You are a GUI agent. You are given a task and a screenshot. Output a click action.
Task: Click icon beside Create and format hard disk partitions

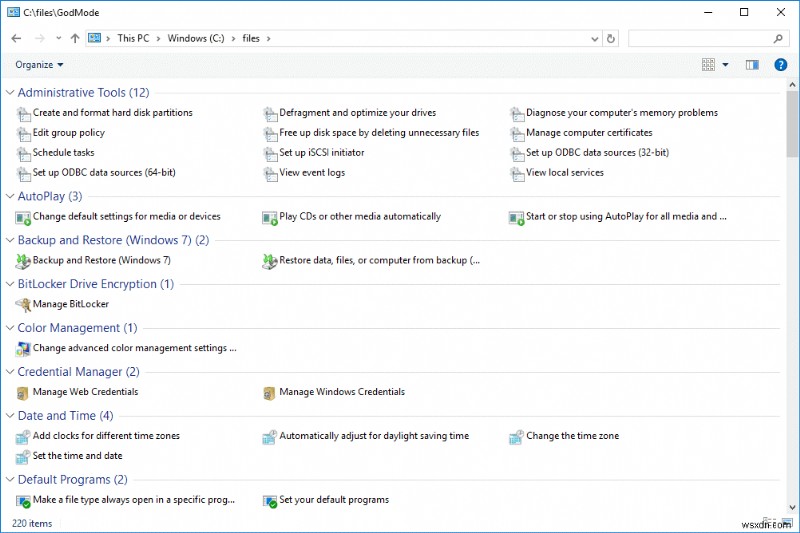pos(23,114)
